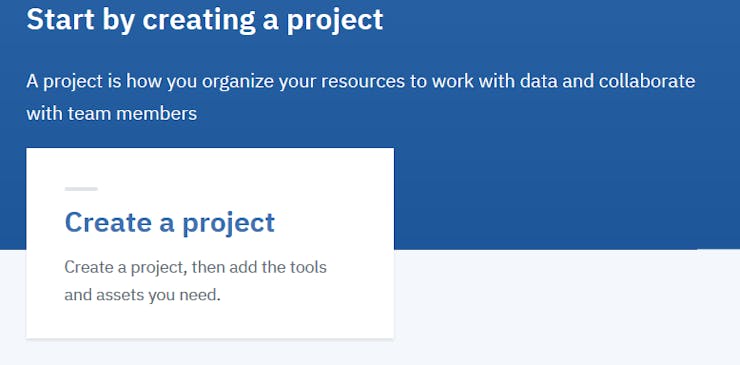Open the white Create a project card
This screenshot has height=365, width=740.
[210, 243]
